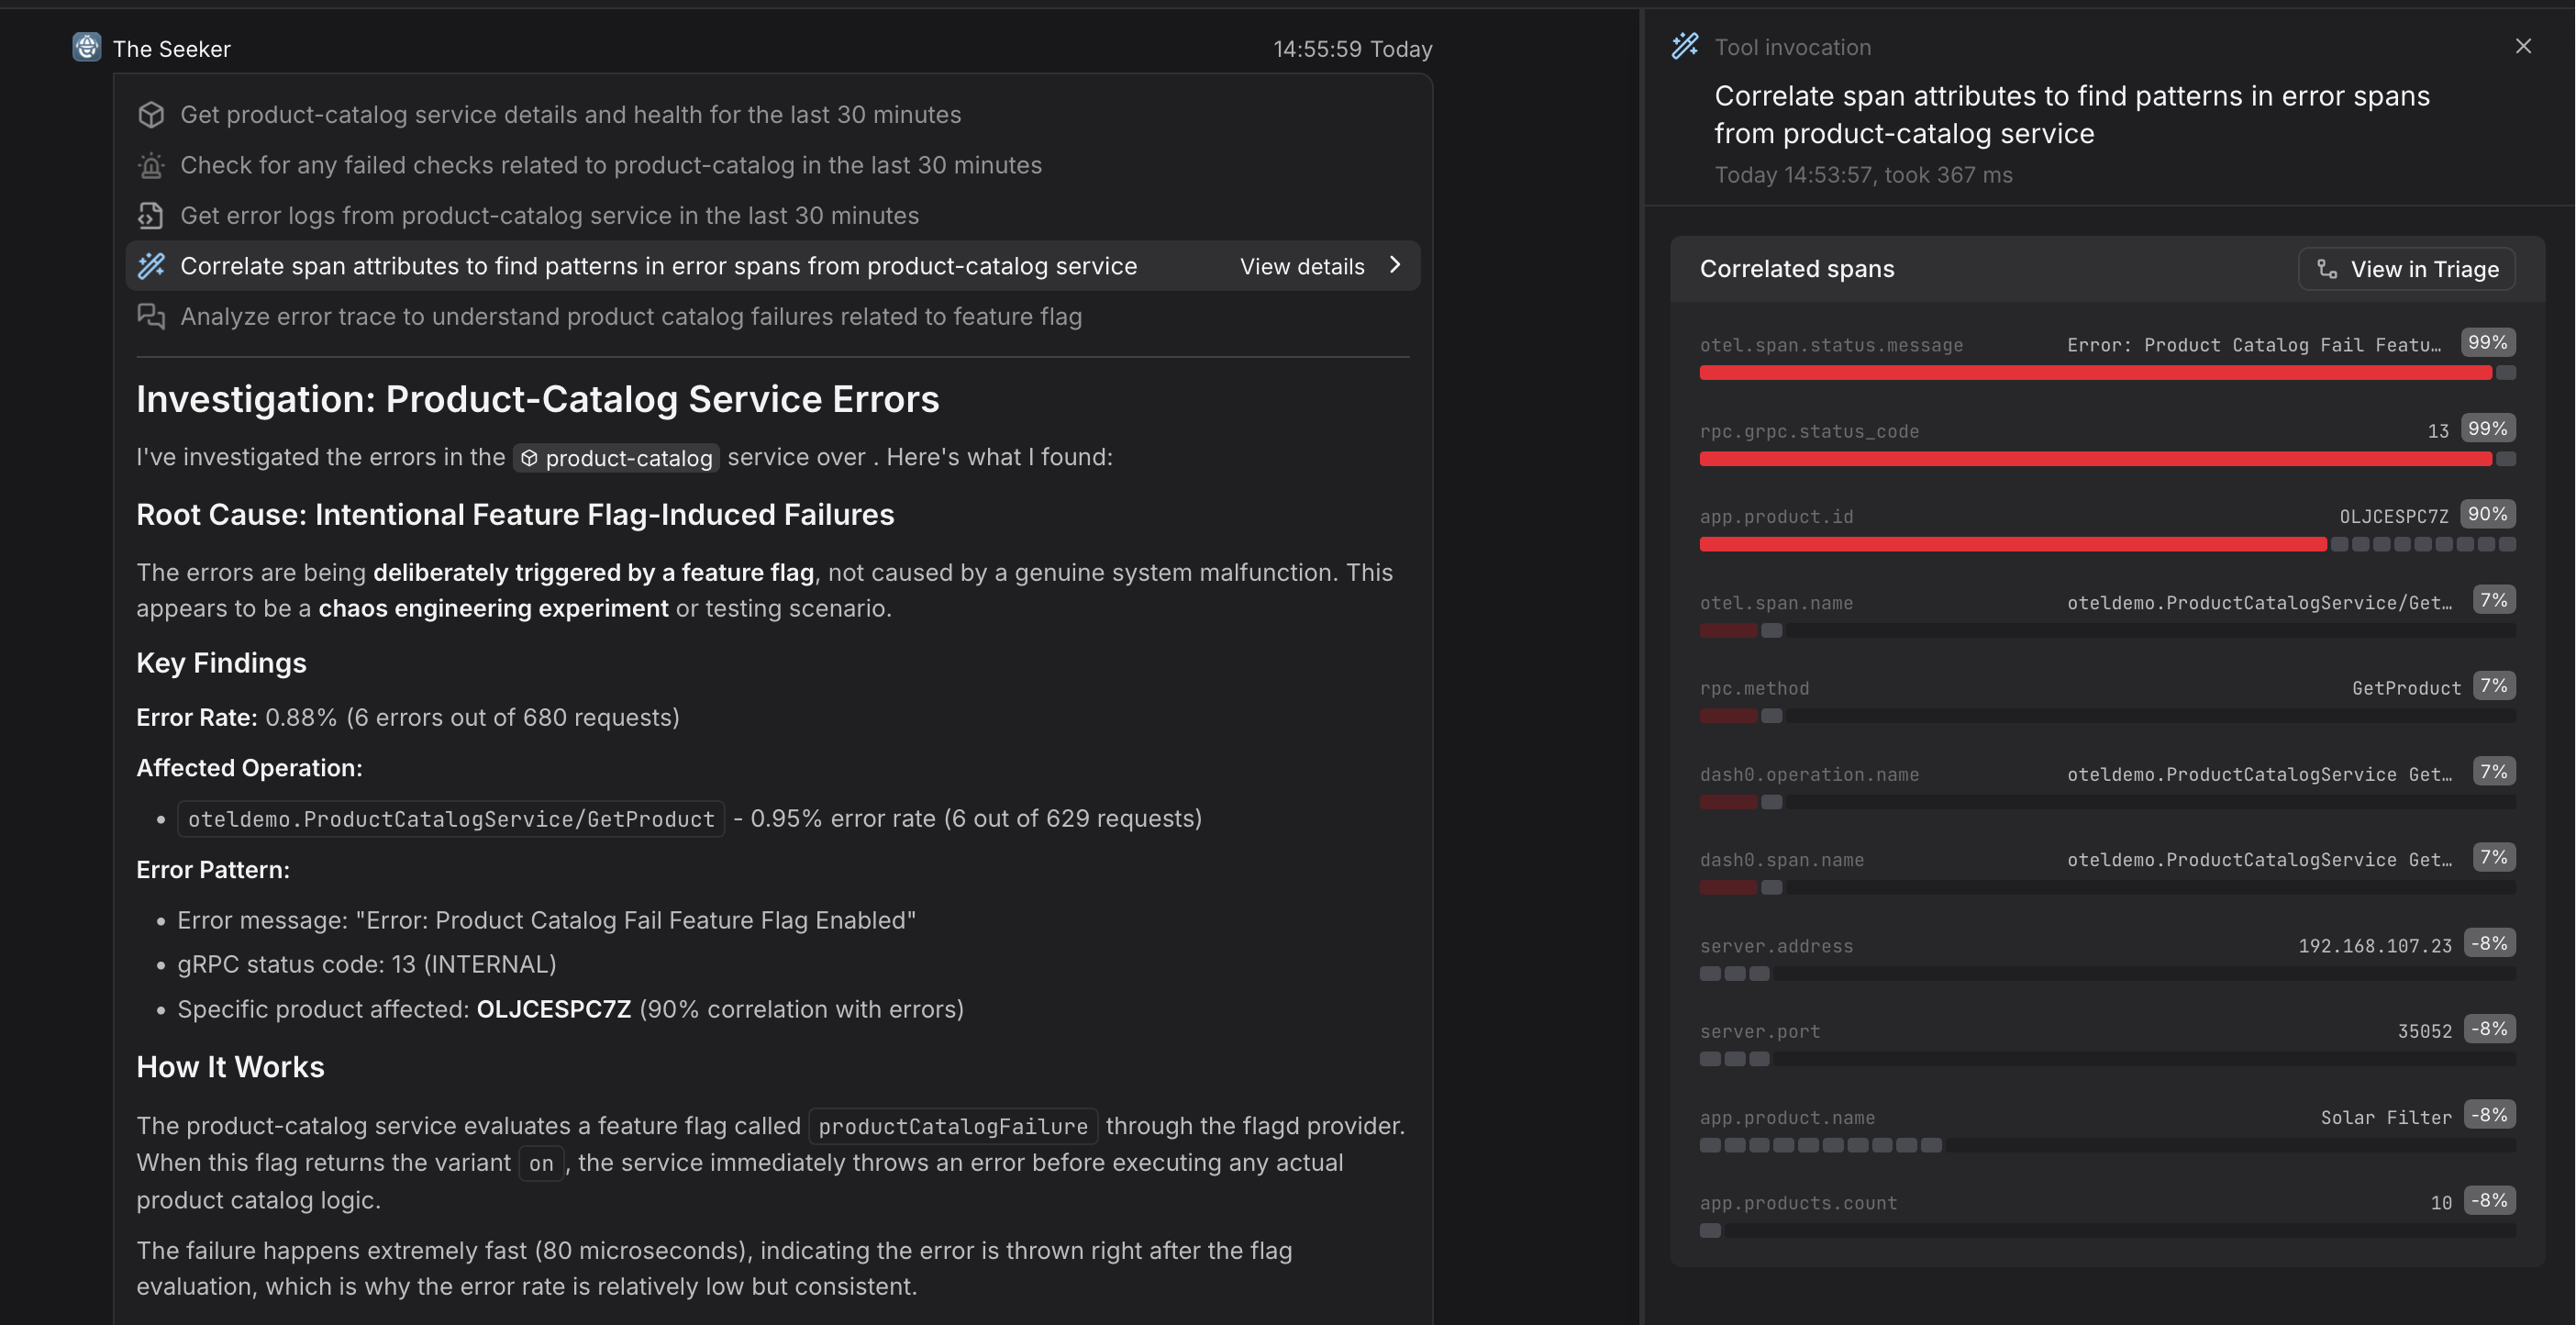Image resolution: width=2576 pixels, height=1325 pixels.
Task: Click the 90% badge for app.product.id
Action: pos(2487,514)
